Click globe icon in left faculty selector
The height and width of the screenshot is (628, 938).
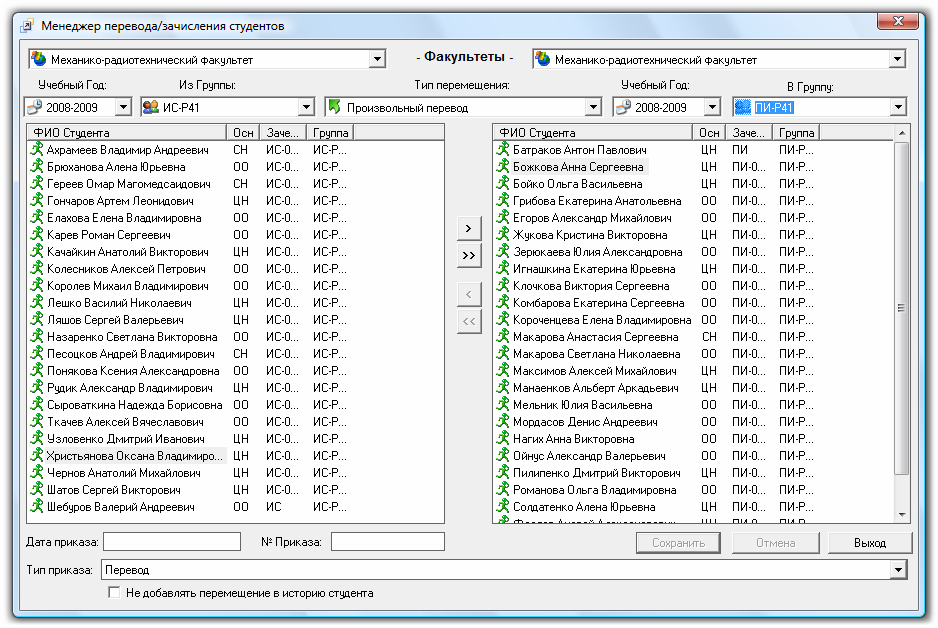coord(38,59)
